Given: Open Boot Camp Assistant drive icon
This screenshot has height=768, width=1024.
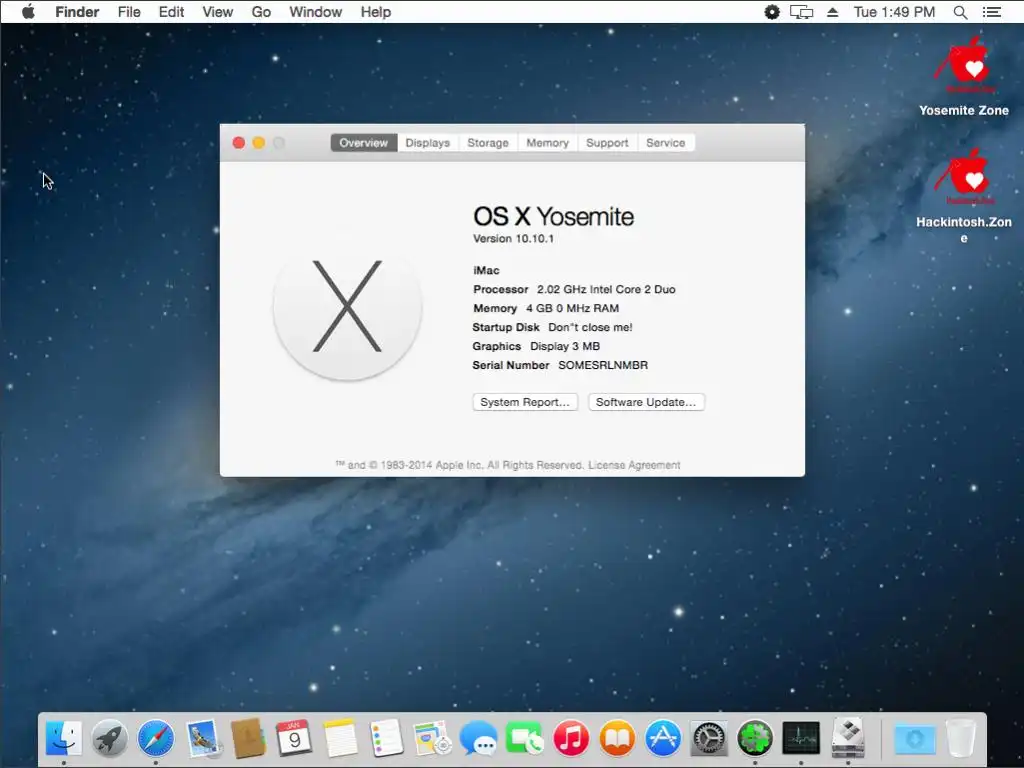Looking at the screenshot, I should coord(848,738).
